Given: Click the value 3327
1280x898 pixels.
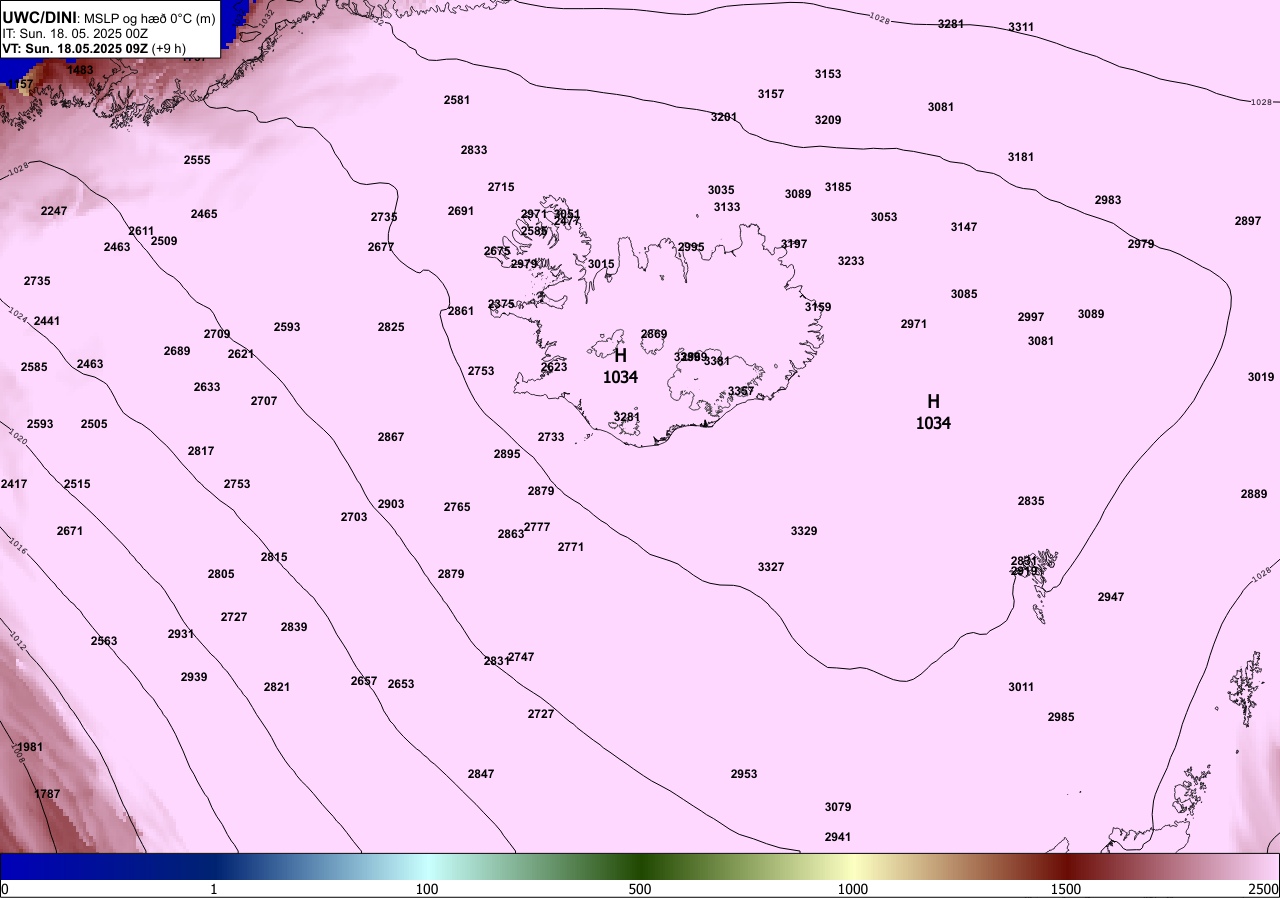Looking at the screenshot, I should pyautogui.click(x=771, y=567).
